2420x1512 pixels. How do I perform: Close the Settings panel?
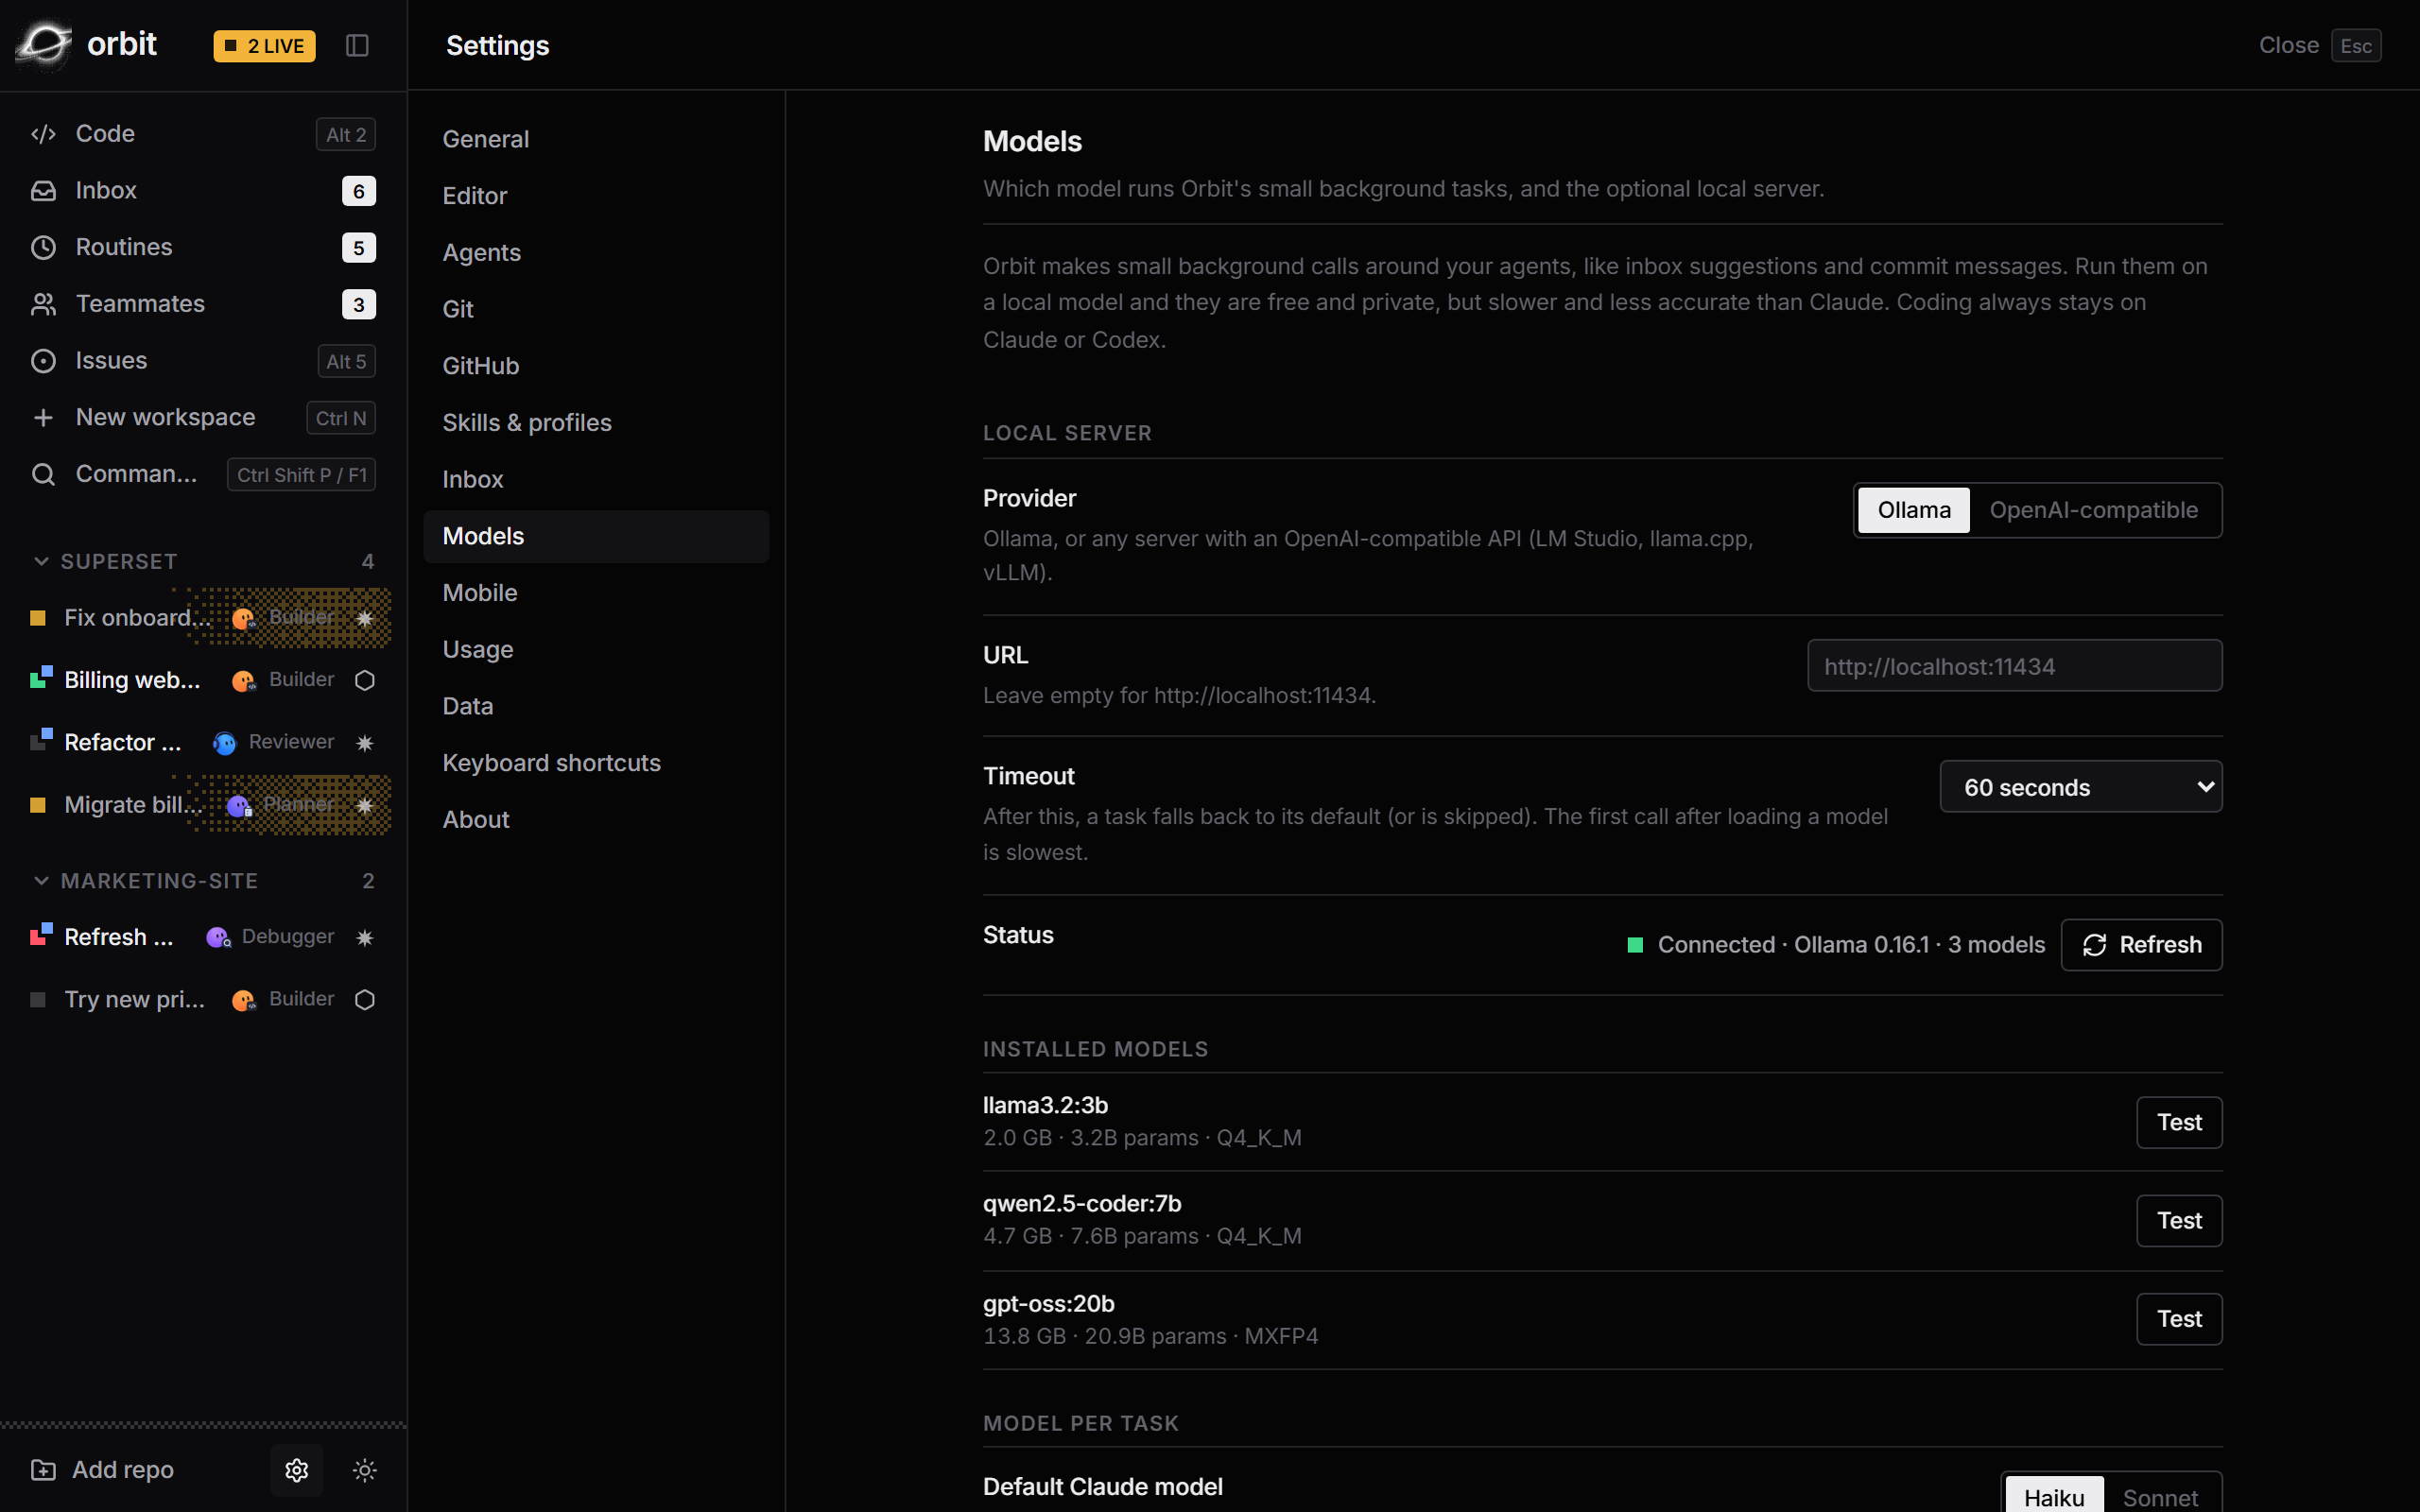pyautogui.click(x=2319, y=45)
